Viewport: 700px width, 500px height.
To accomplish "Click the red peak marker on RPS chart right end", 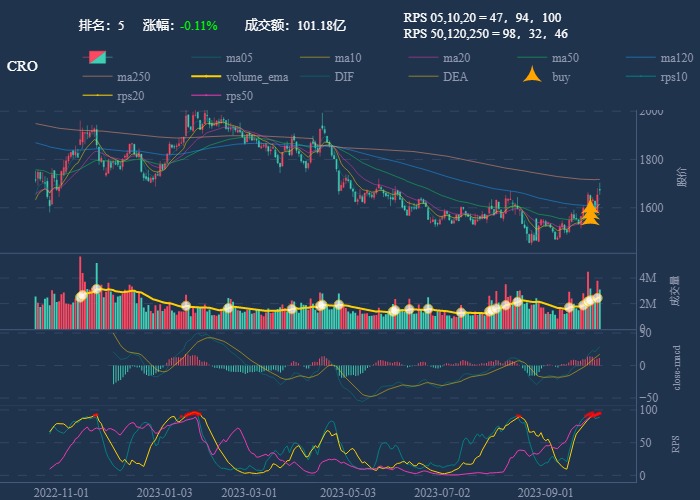I will (x=593, y=414).
